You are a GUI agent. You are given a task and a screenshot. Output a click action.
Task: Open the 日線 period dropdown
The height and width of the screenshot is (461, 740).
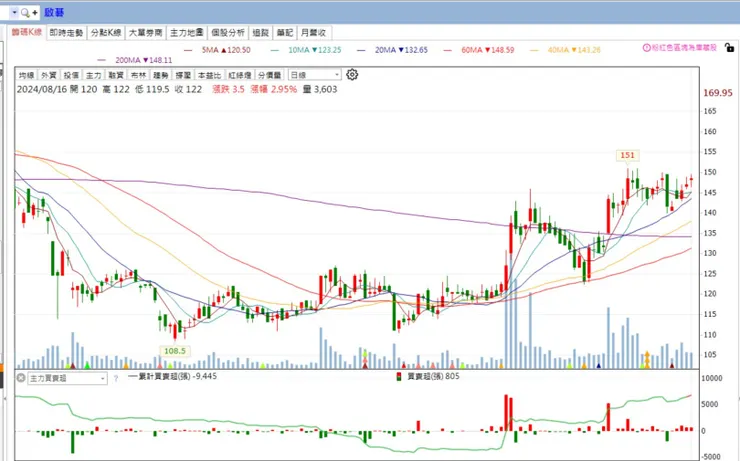tap(315, 75)
